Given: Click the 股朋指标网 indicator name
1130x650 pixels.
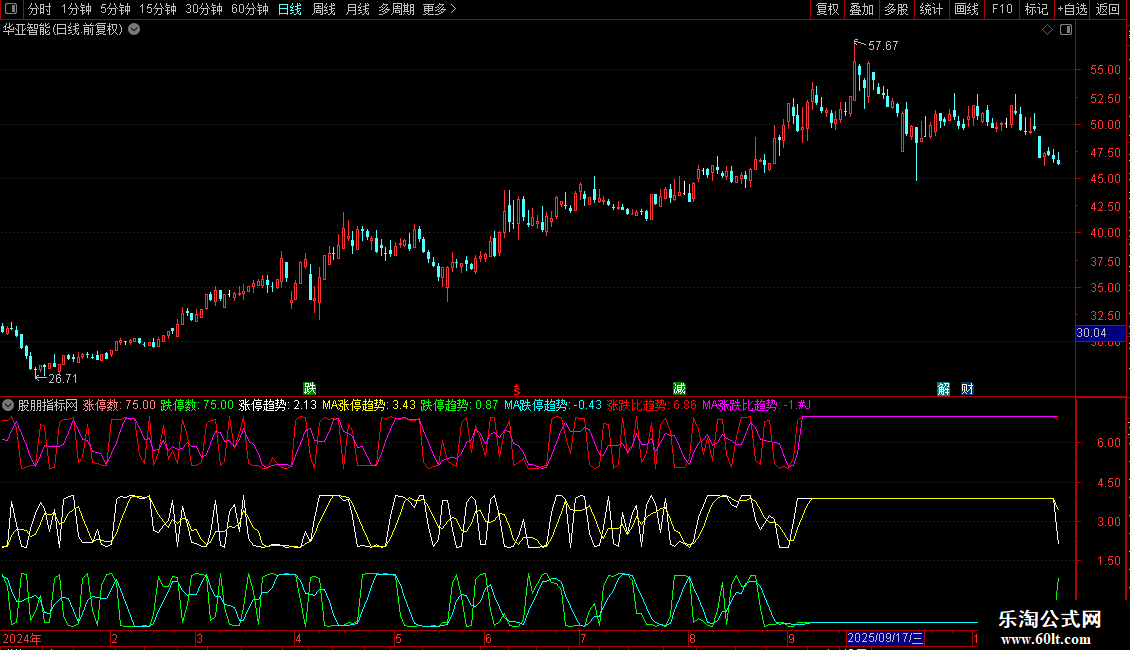Looking at the screenshot, I should click(x=48, y=405).
